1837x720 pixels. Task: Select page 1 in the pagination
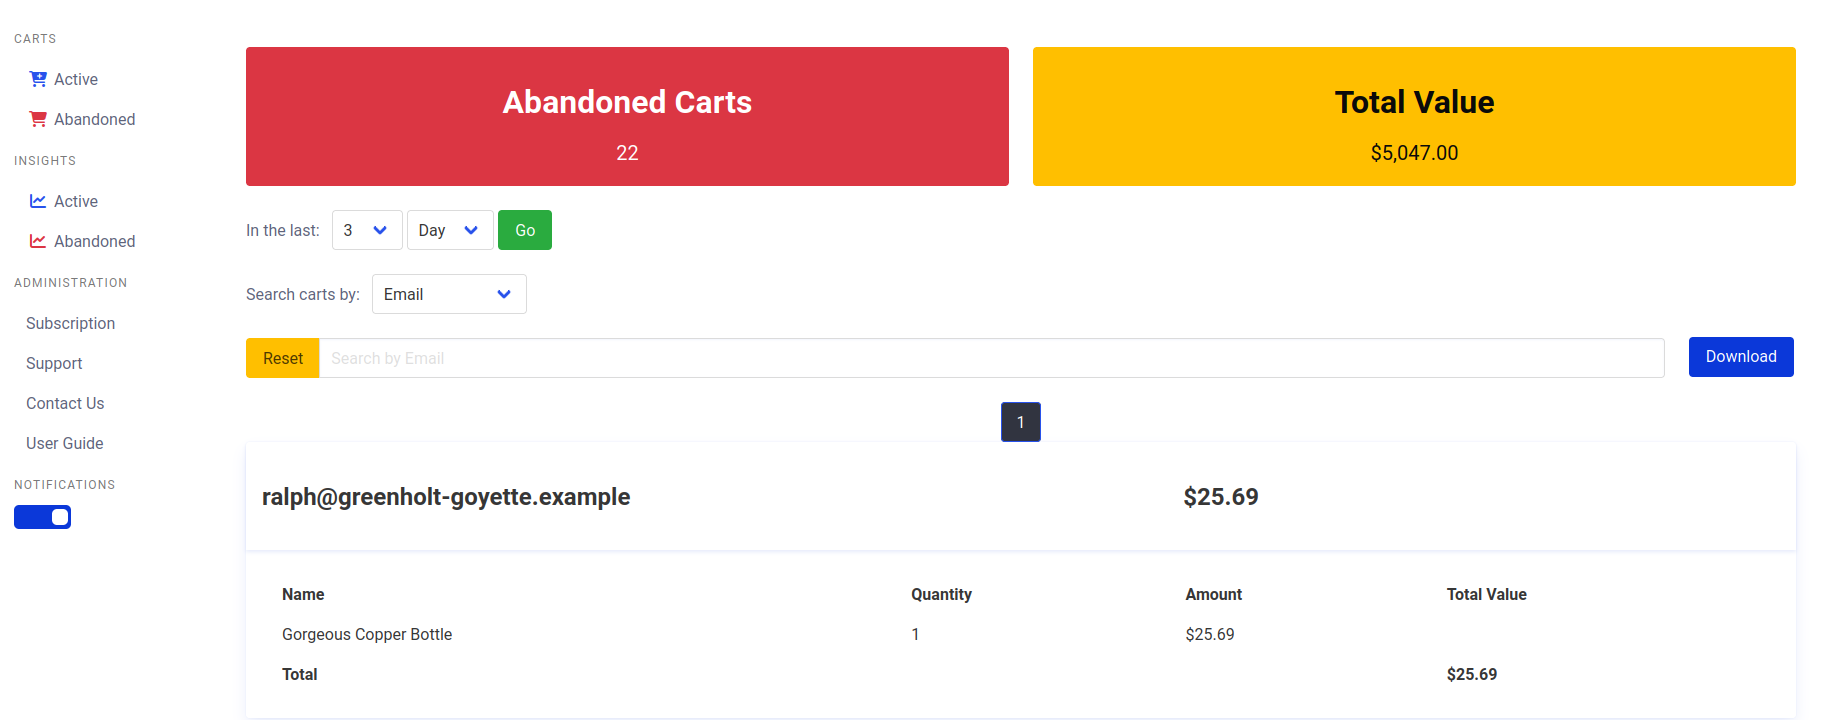point(1021,422)
